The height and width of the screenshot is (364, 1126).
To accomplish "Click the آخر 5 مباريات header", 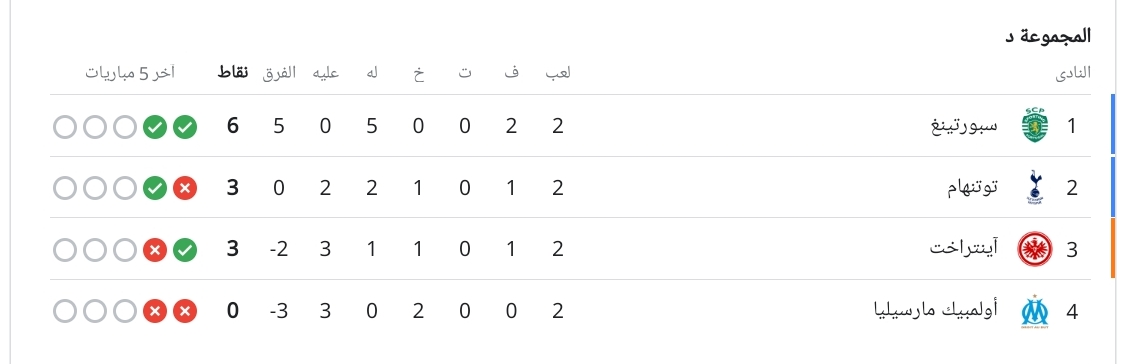I will (130, 73).
